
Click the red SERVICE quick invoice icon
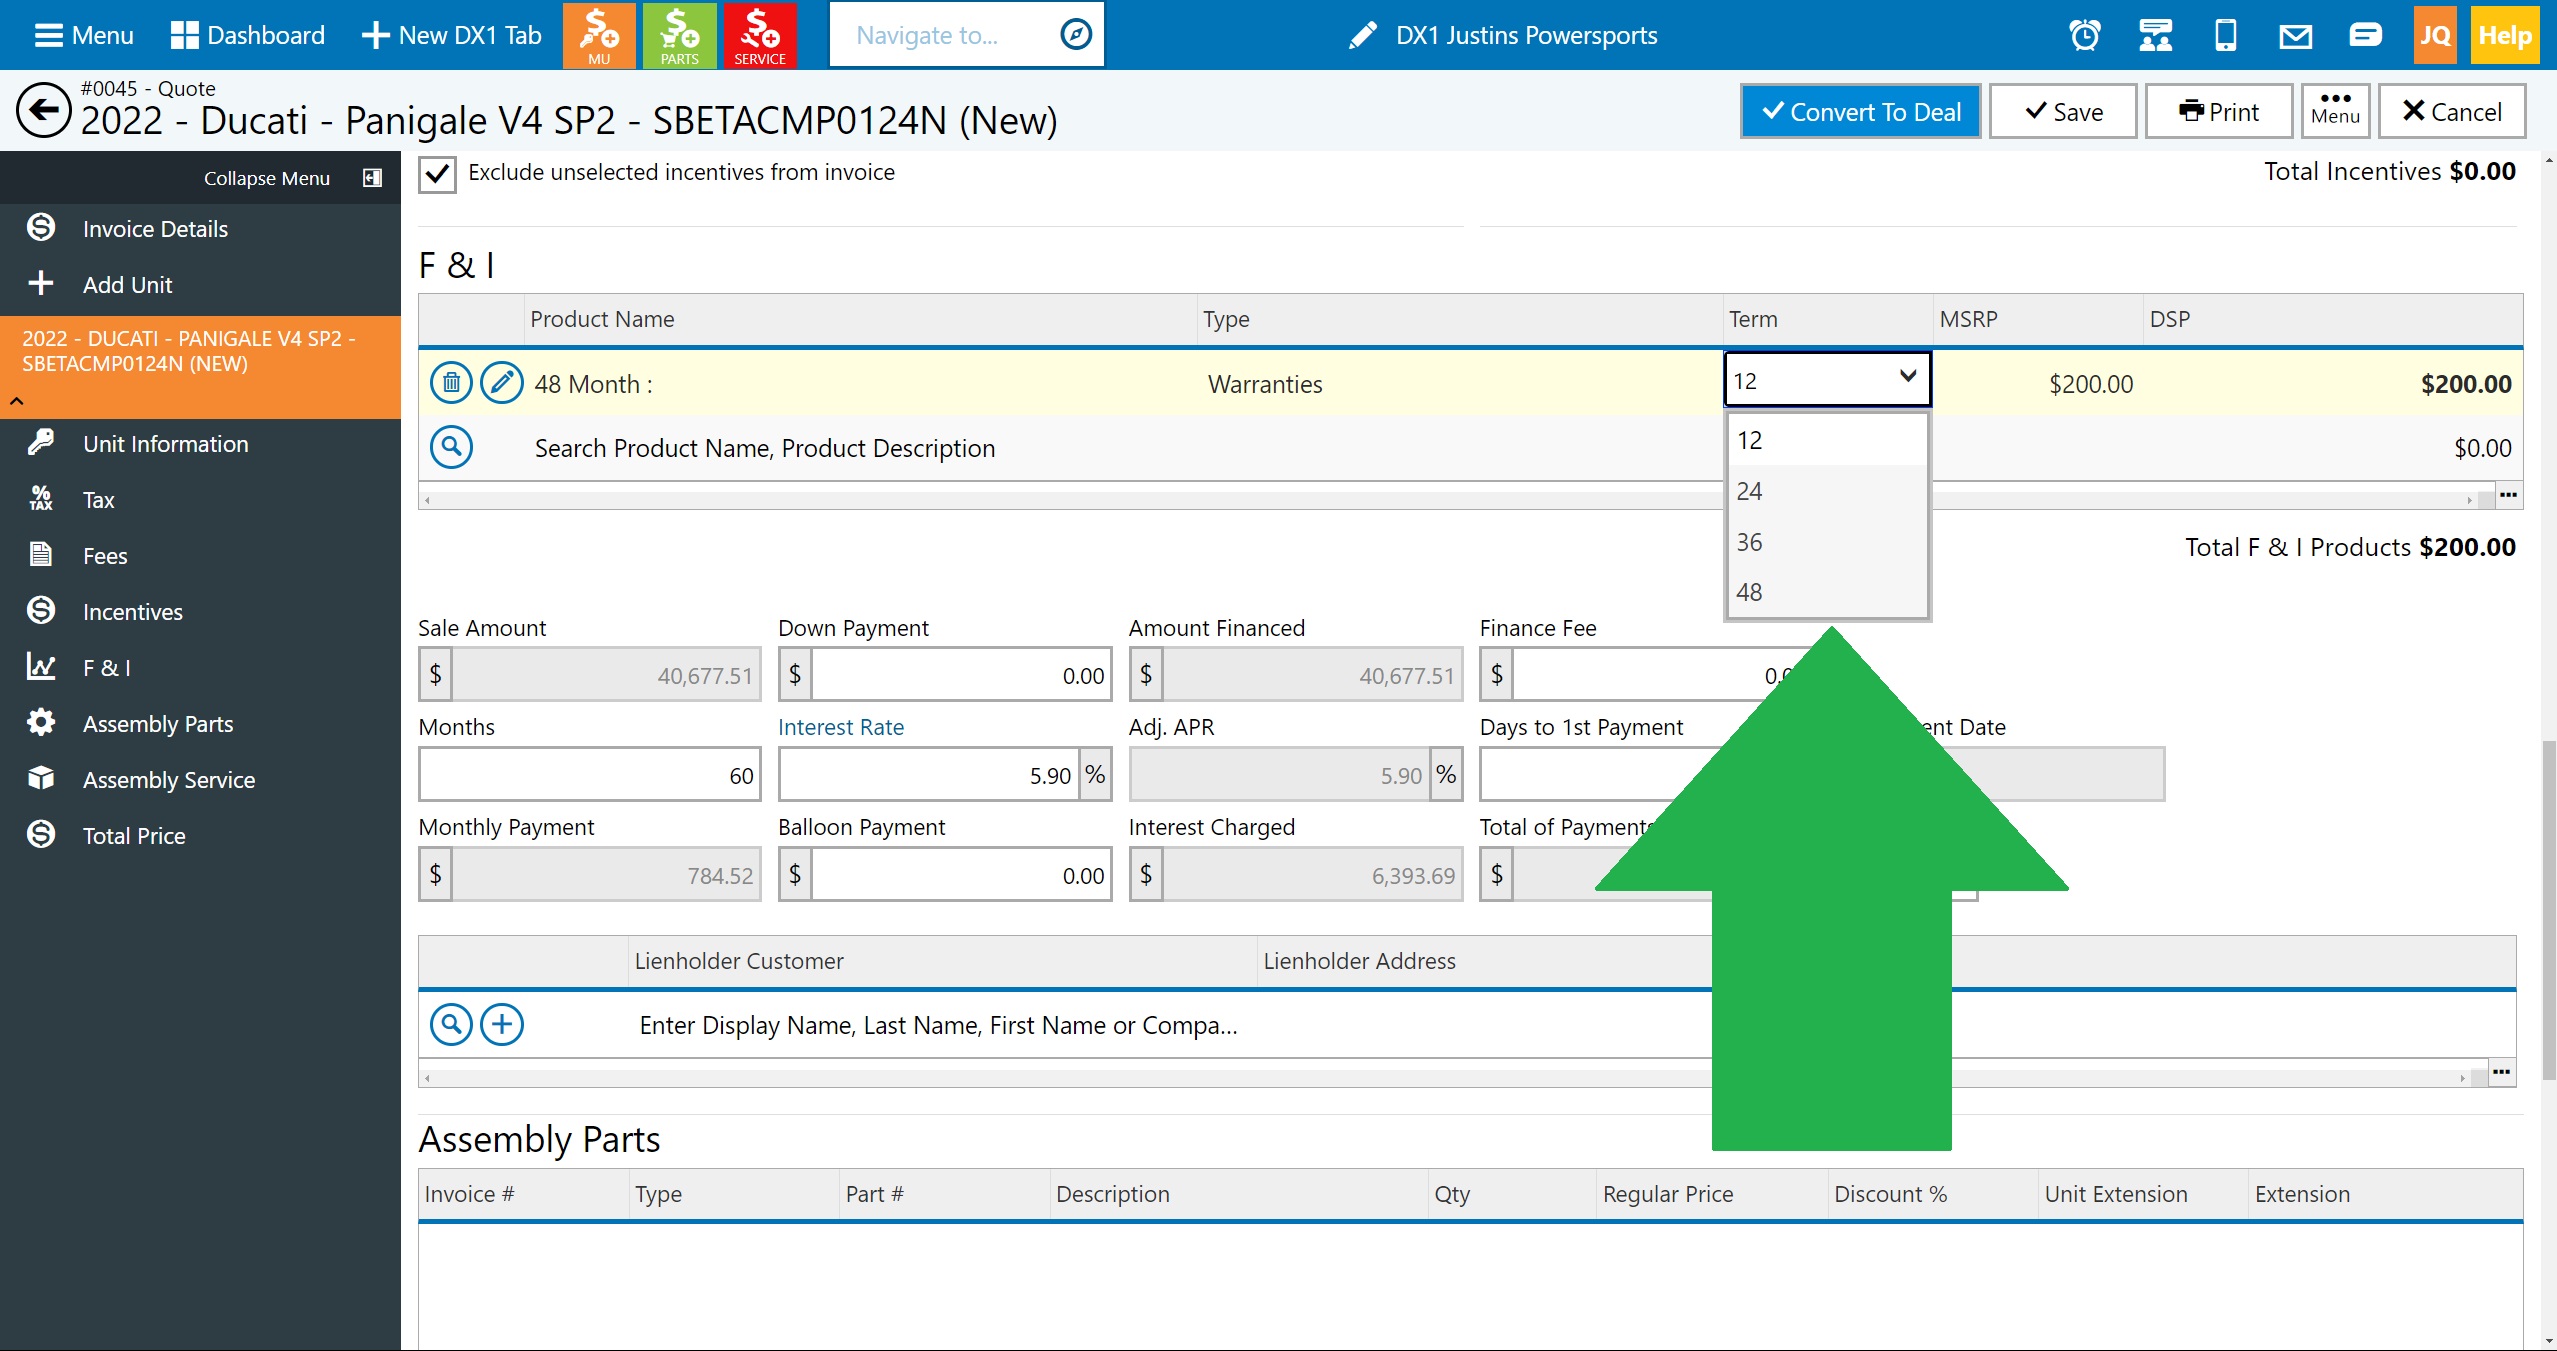coord(759,35)
